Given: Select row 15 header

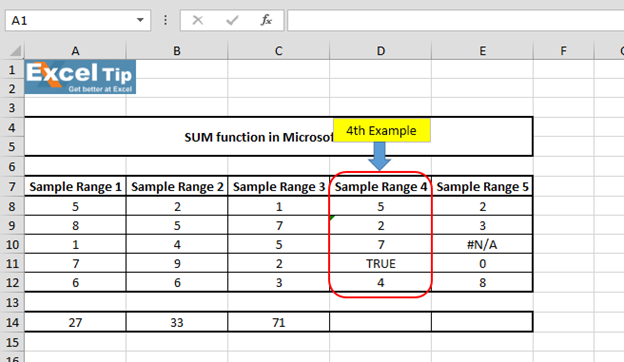Looking at the screenshot, I should tap(12, 342).
